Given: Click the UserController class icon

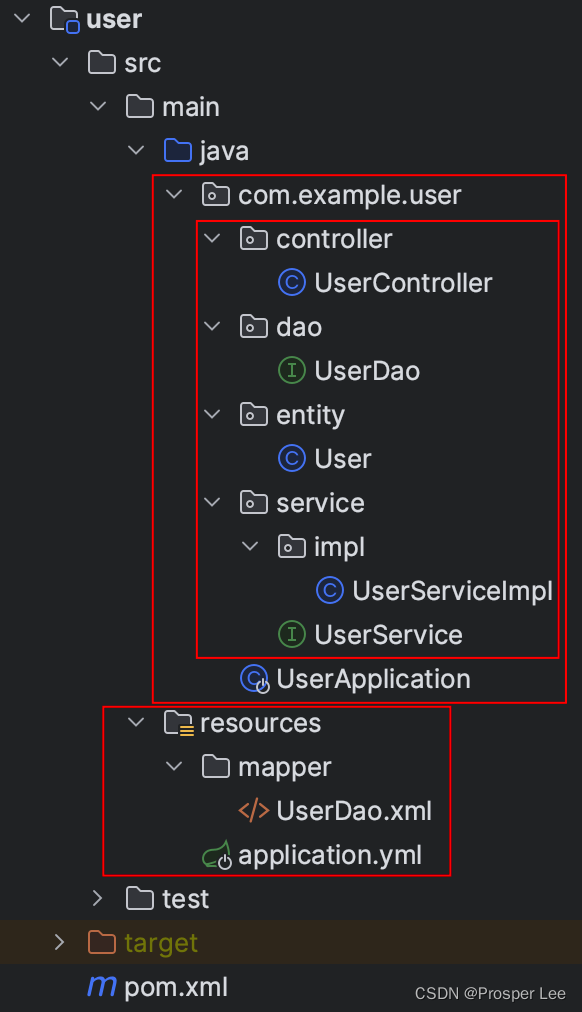Looking at the screenshot, I should [x=292, y=283].
